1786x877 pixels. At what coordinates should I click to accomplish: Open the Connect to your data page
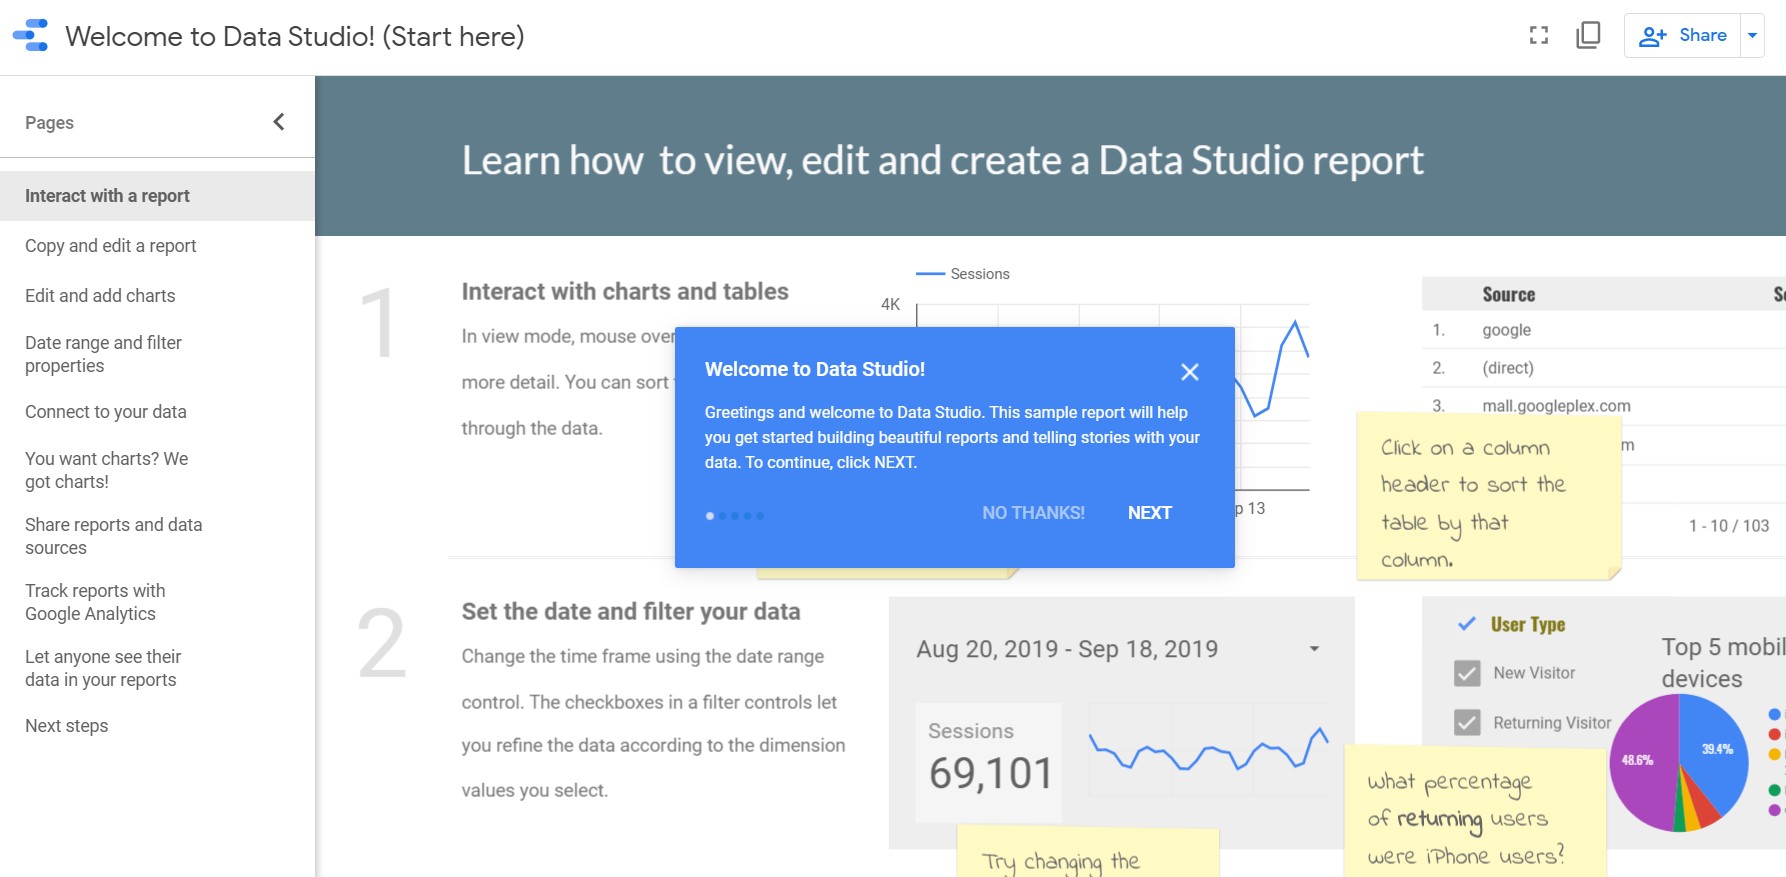click(157, 412)
